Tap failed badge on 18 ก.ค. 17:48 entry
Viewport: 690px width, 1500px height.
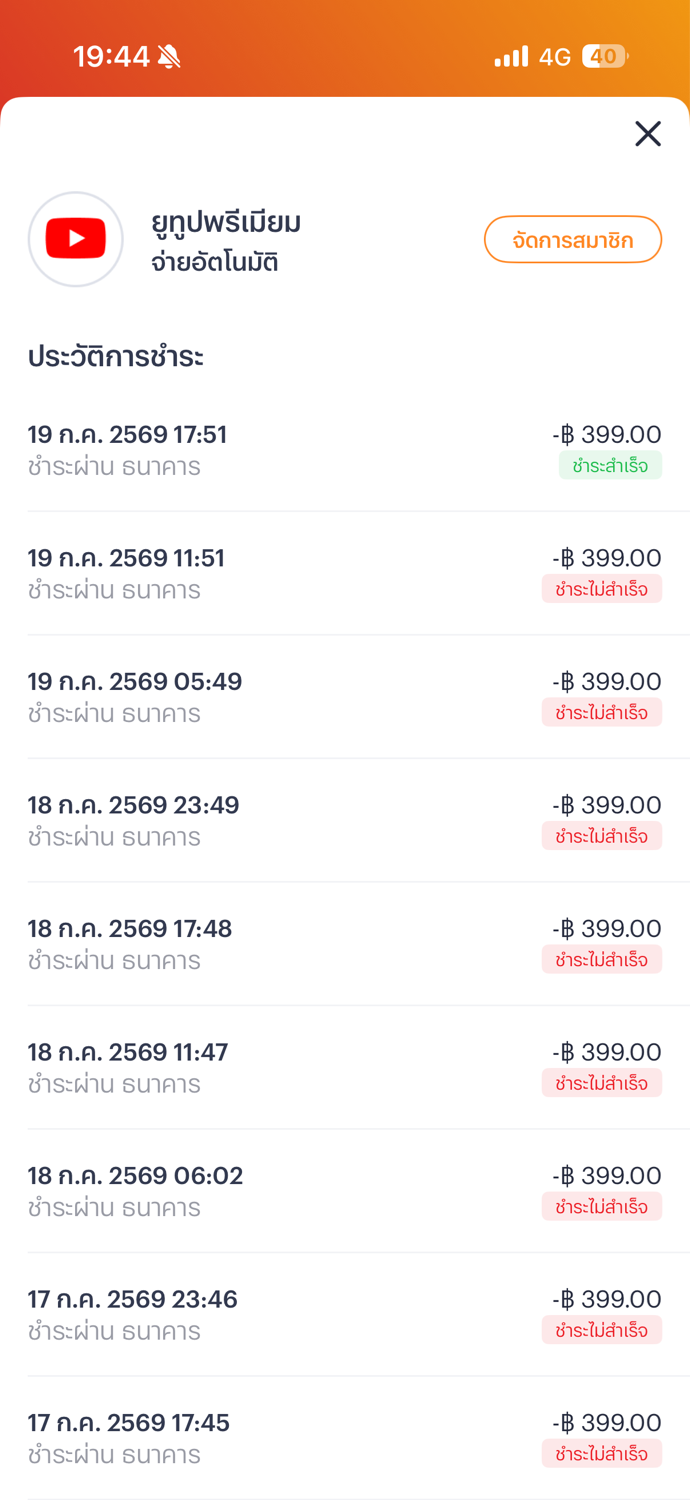pyautogui.click(x=602, y=959)
